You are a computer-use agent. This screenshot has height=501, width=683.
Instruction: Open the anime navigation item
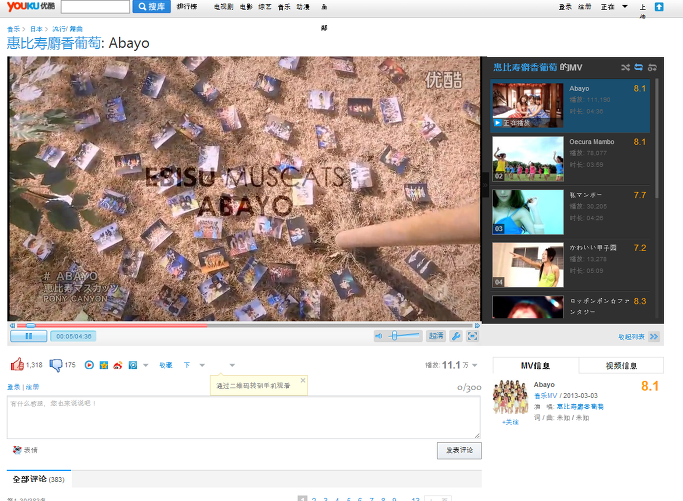(x=303, y=7)
